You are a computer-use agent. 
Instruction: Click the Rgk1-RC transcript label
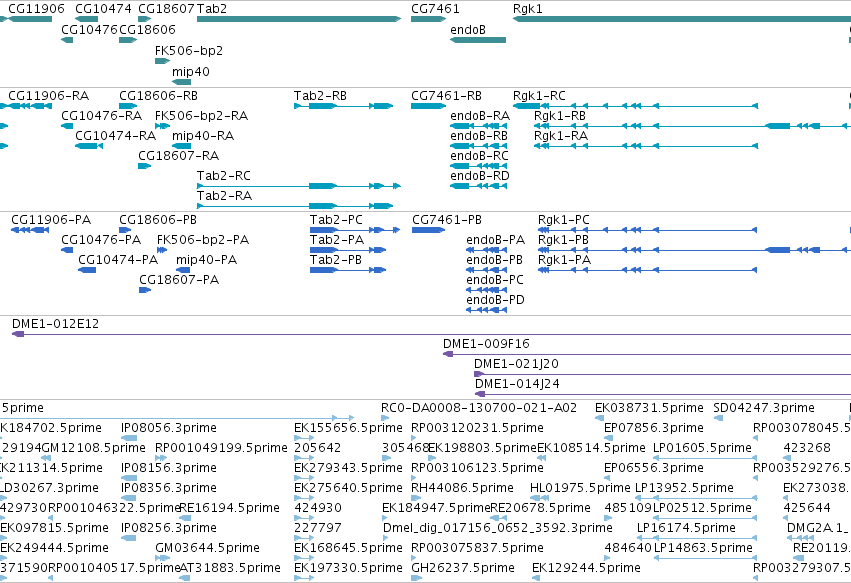(x=539, y=96)
